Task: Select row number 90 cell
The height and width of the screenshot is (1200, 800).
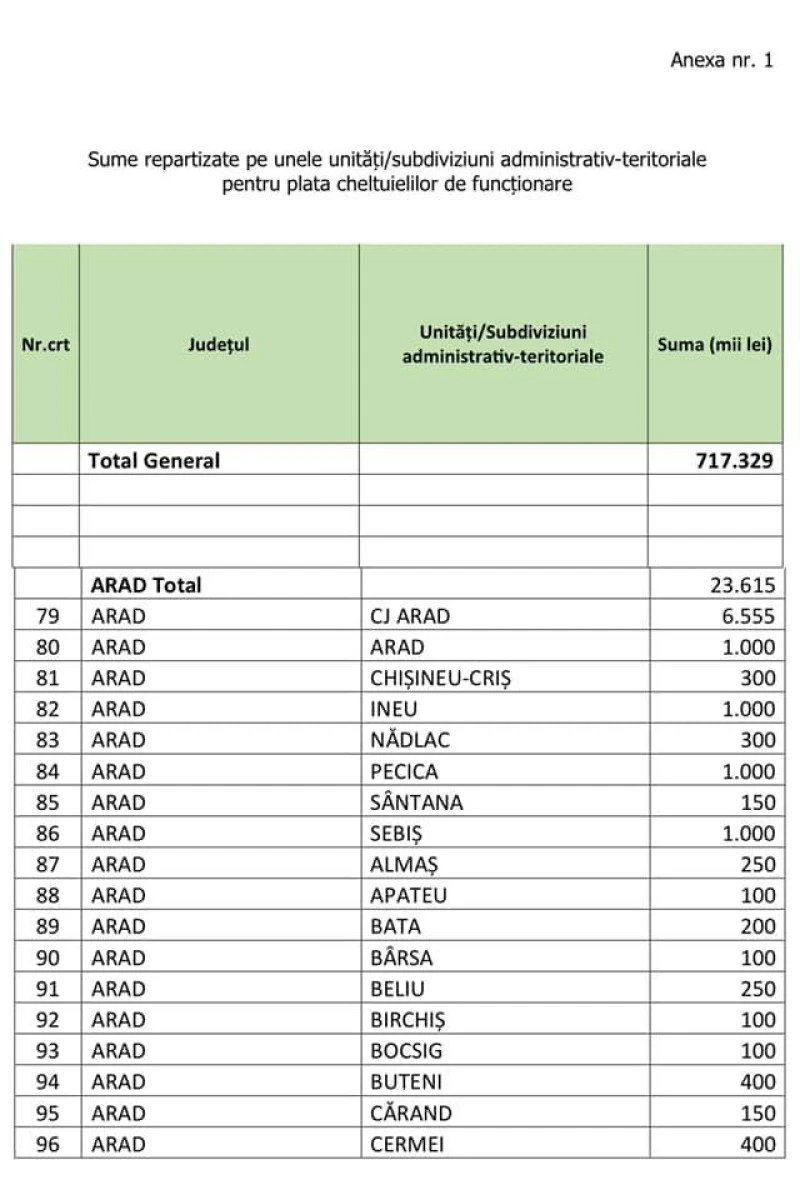Action: 48,958
